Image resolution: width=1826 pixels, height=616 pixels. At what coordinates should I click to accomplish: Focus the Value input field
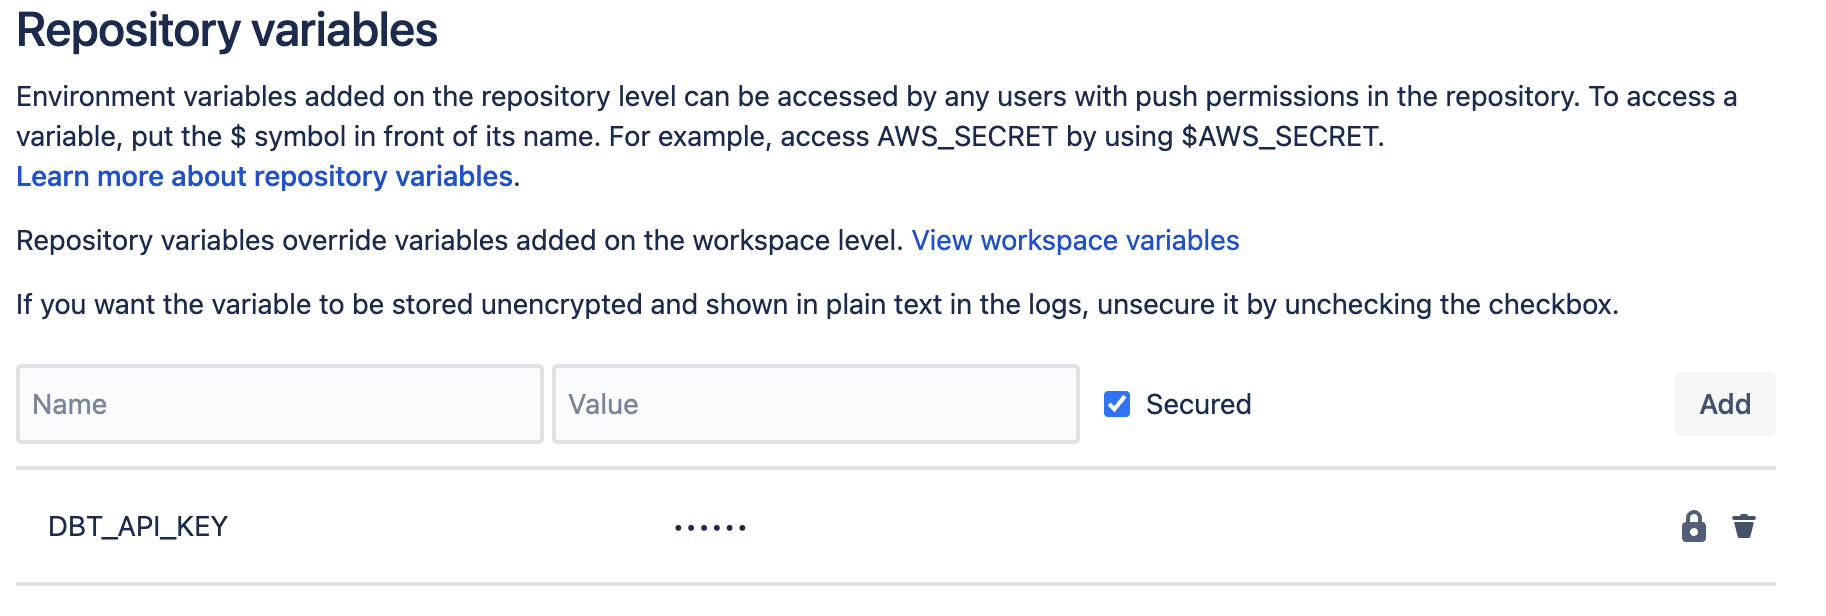[x=815, y=404]
